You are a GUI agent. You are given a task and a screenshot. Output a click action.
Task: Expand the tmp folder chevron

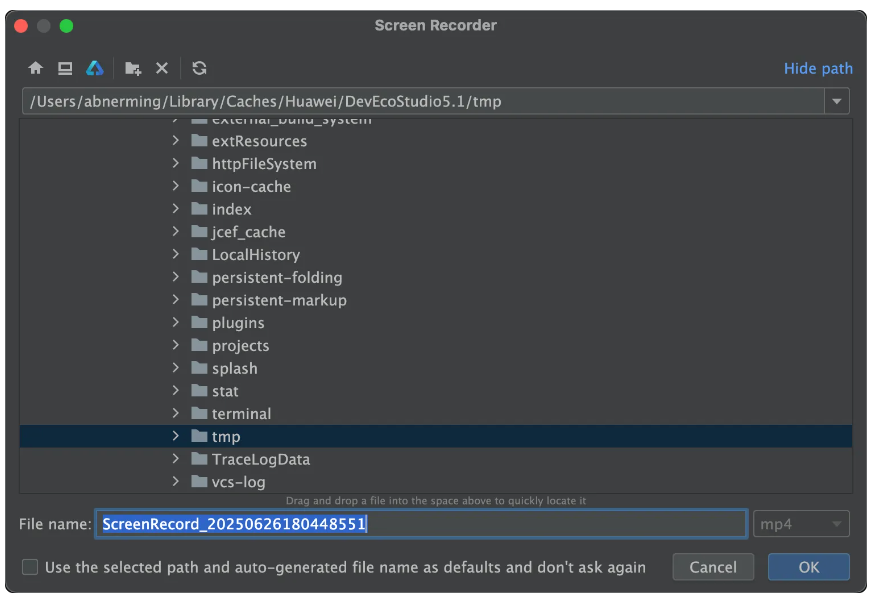tap(176, 437)
